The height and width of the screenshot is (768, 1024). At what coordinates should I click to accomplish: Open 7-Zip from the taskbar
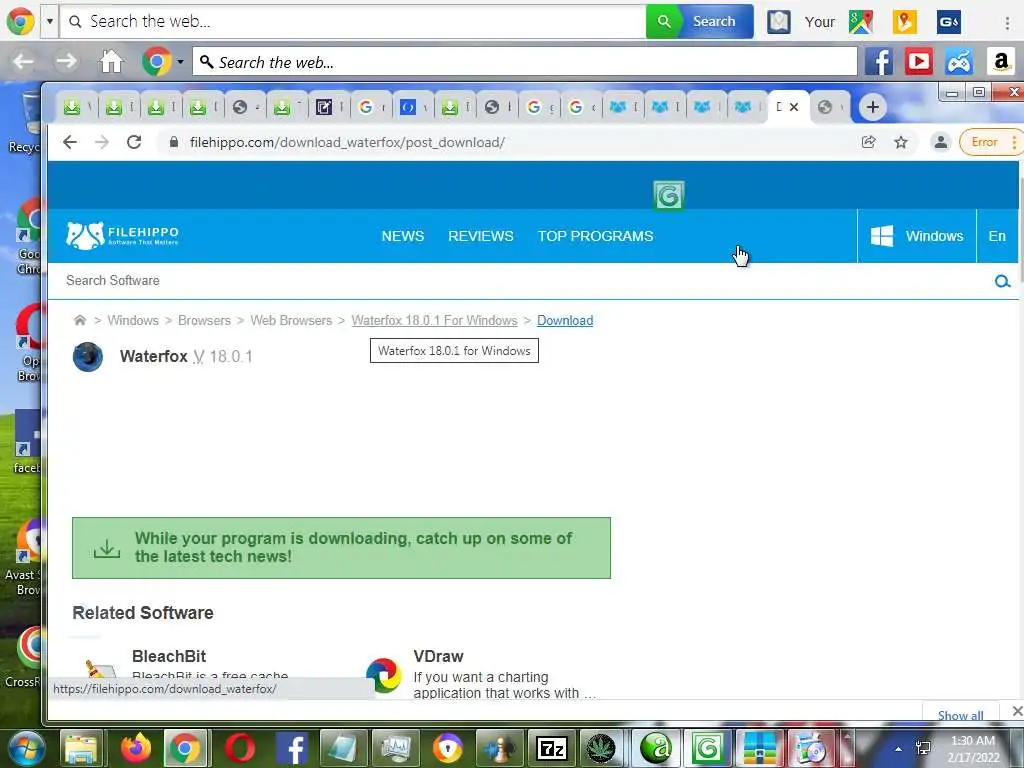point(552,748)
